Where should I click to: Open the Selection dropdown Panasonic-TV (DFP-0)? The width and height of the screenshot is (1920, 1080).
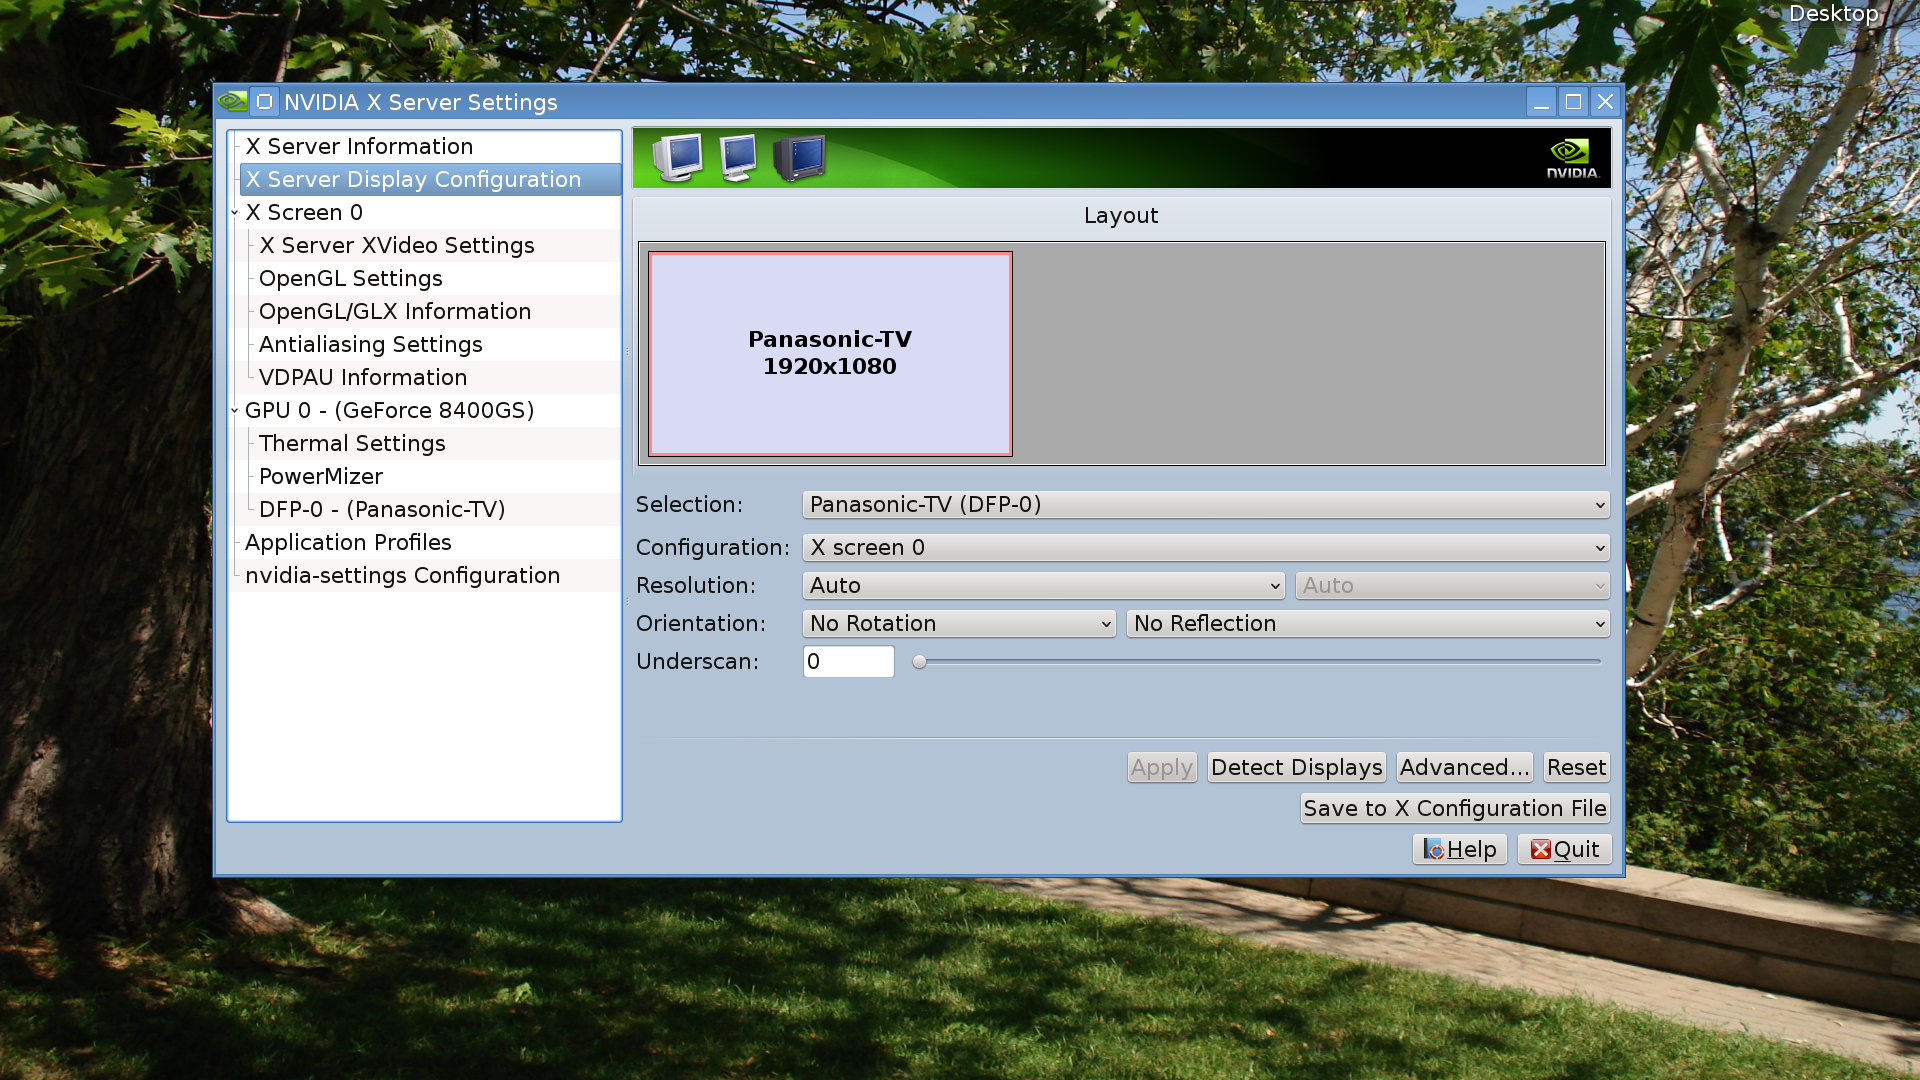[1206, 505]
